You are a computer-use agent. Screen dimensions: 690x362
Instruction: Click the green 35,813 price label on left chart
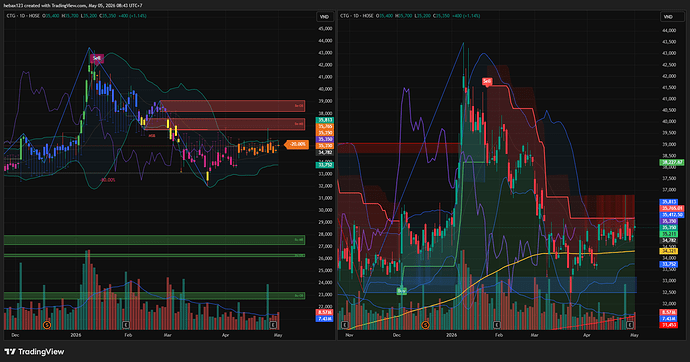pos(325,120)
